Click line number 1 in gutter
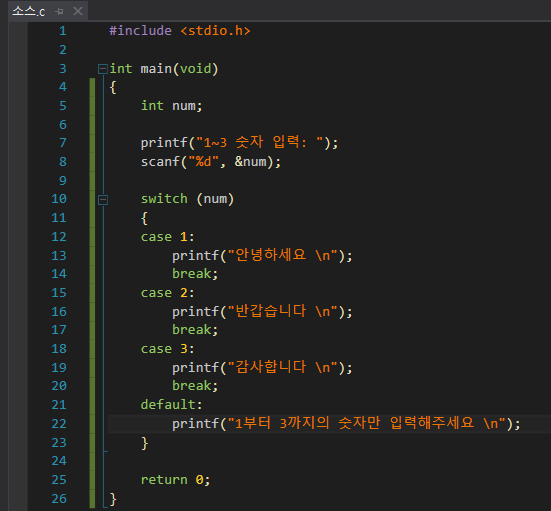Screen dimensions: 551x511 coord(63,31)
